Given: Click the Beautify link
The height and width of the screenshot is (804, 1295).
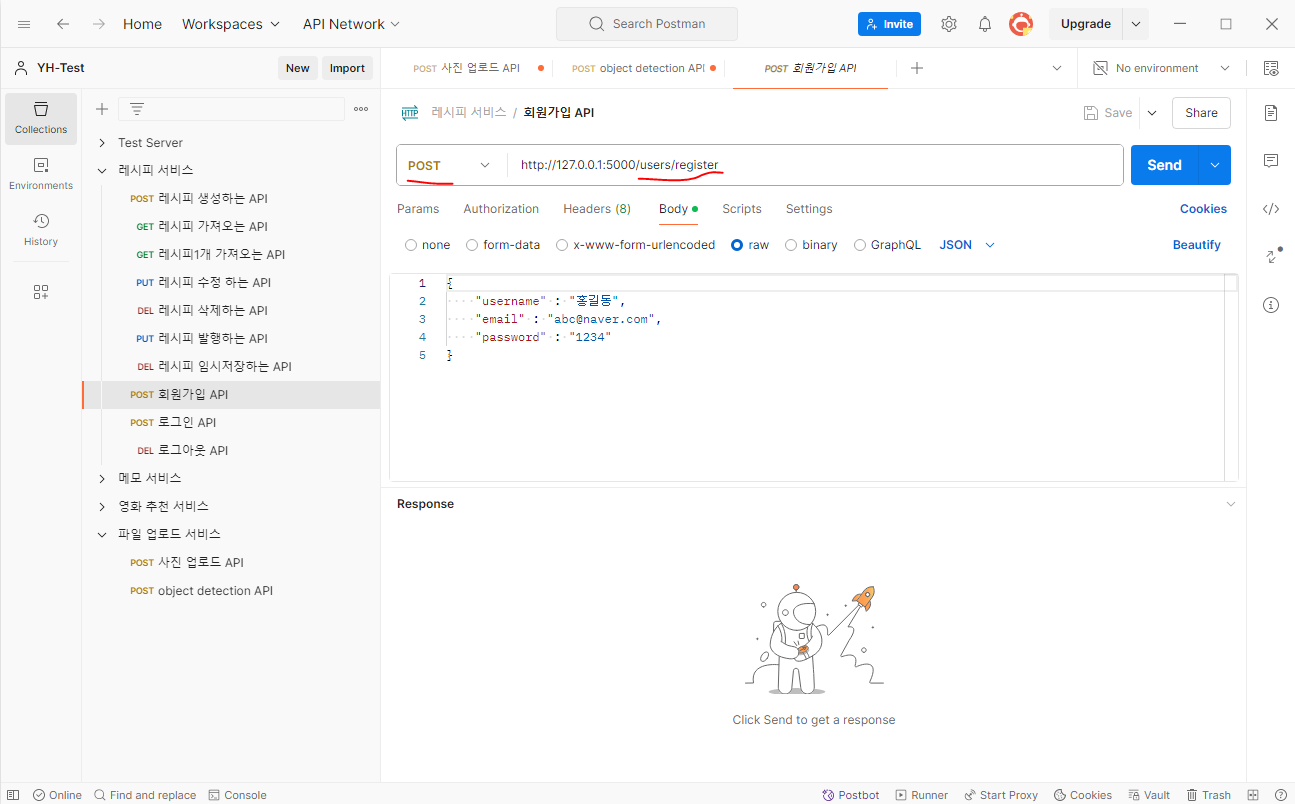Looking at the screenshot, I should 1197,245.
